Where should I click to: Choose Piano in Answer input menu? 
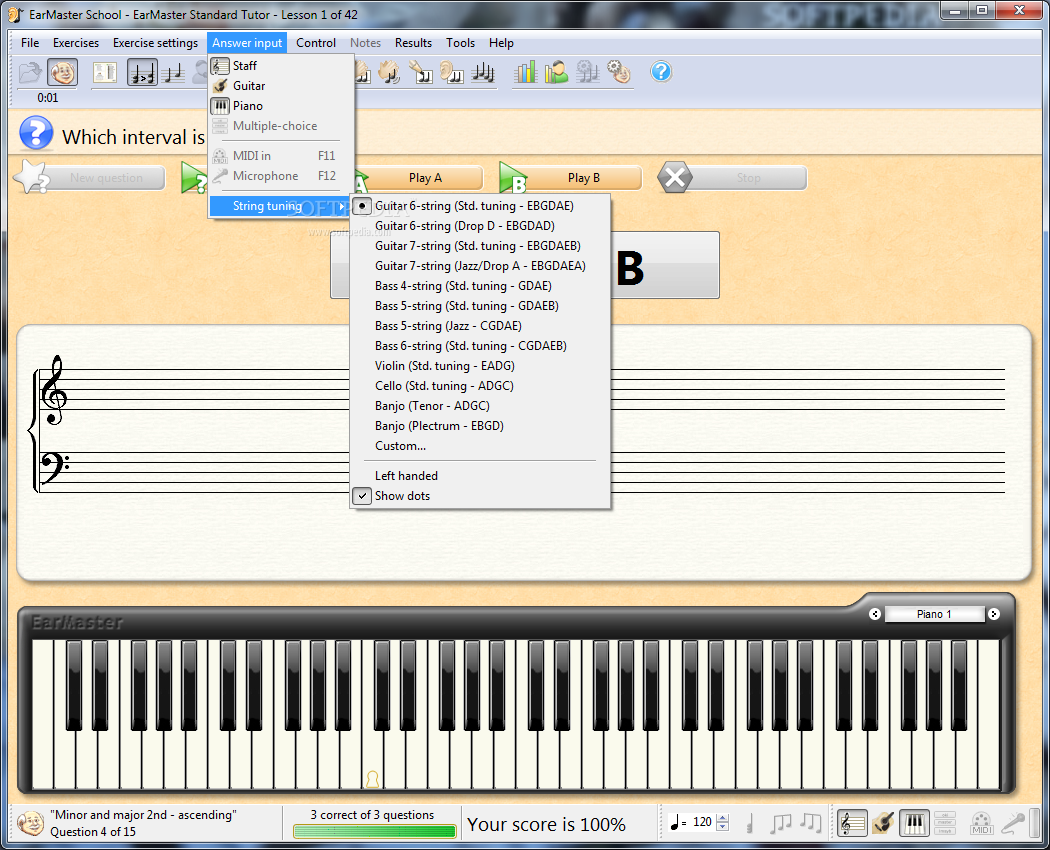coord(280,106)
